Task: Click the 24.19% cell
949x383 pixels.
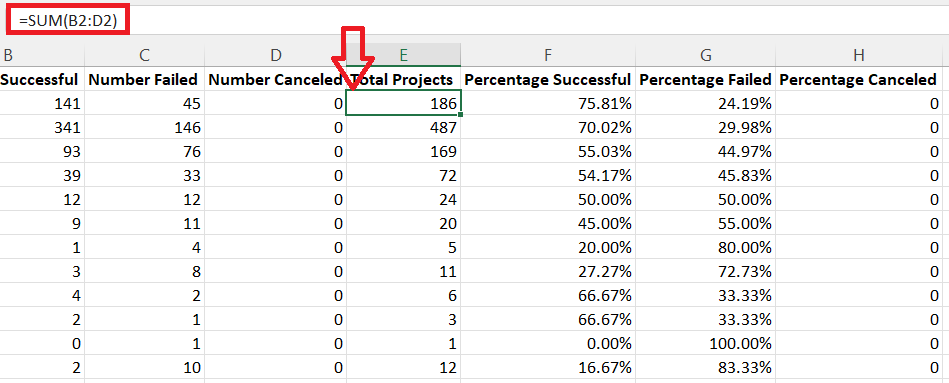Action: pyautogui.click(x=705, y=103)
